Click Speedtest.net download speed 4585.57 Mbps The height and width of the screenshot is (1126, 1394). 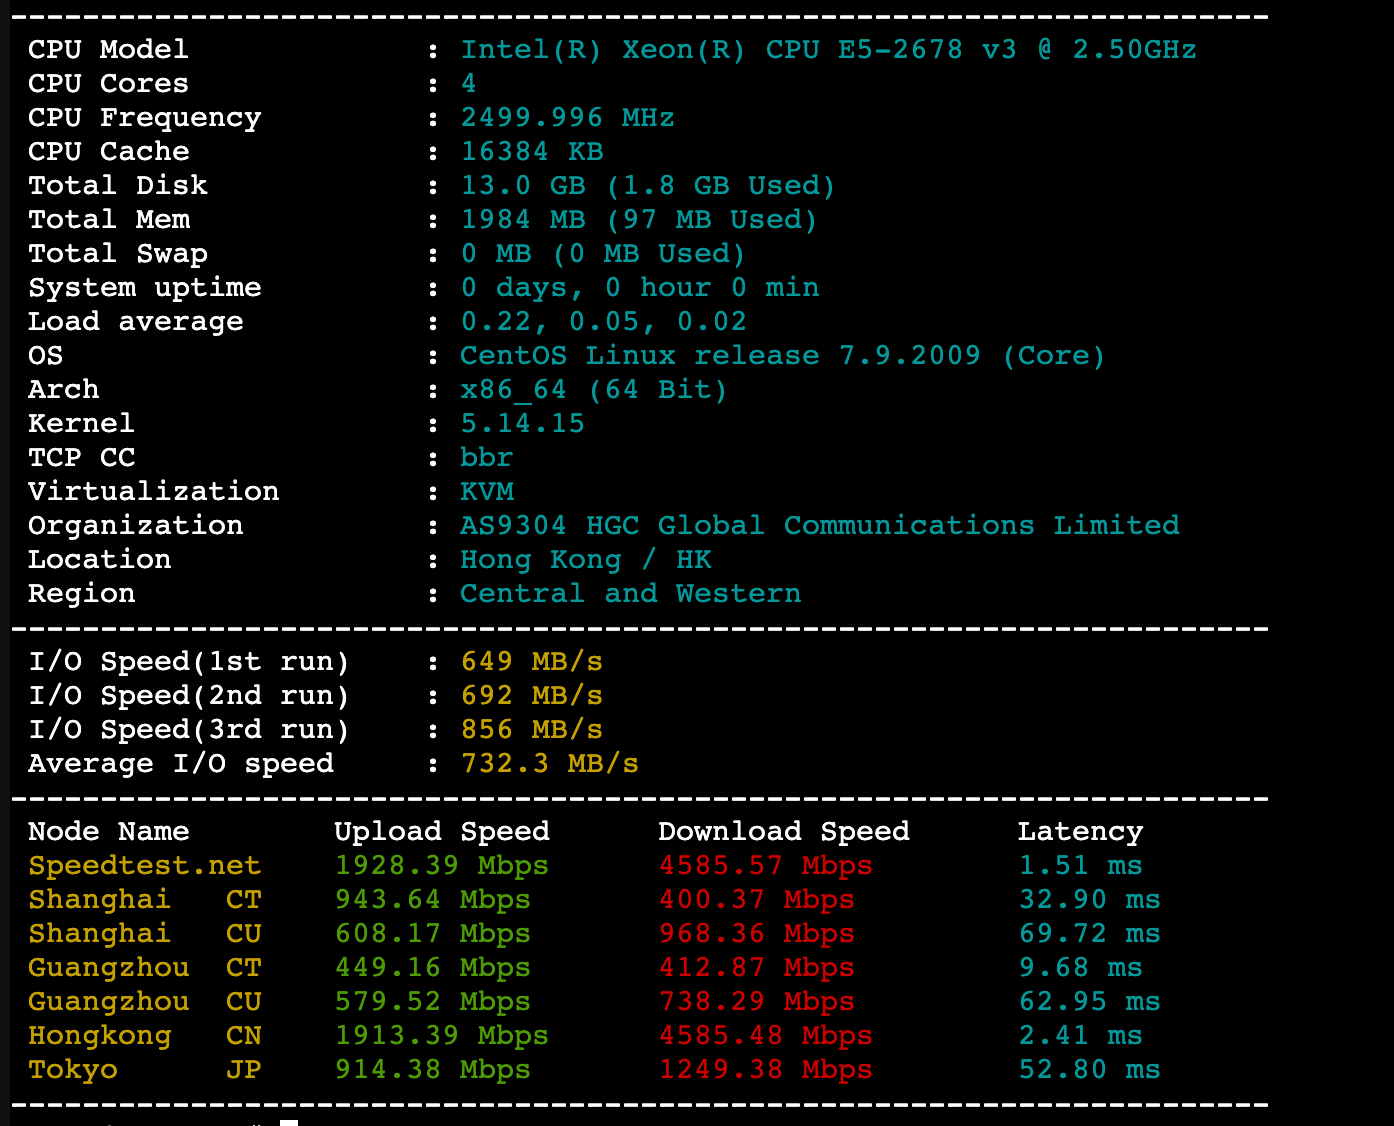765,866
